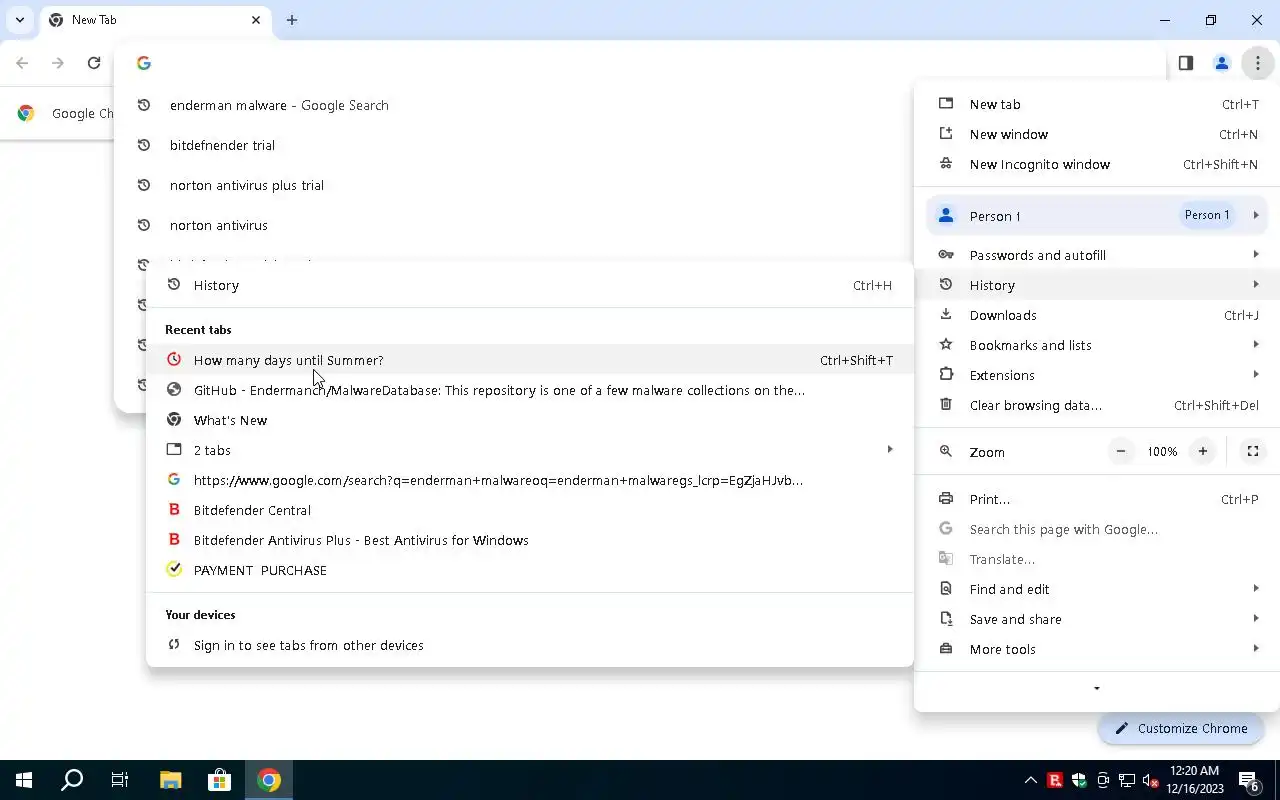1280x800 pixels.
Task: Click the Customize Chrome button
Action: pos(1180,728)
